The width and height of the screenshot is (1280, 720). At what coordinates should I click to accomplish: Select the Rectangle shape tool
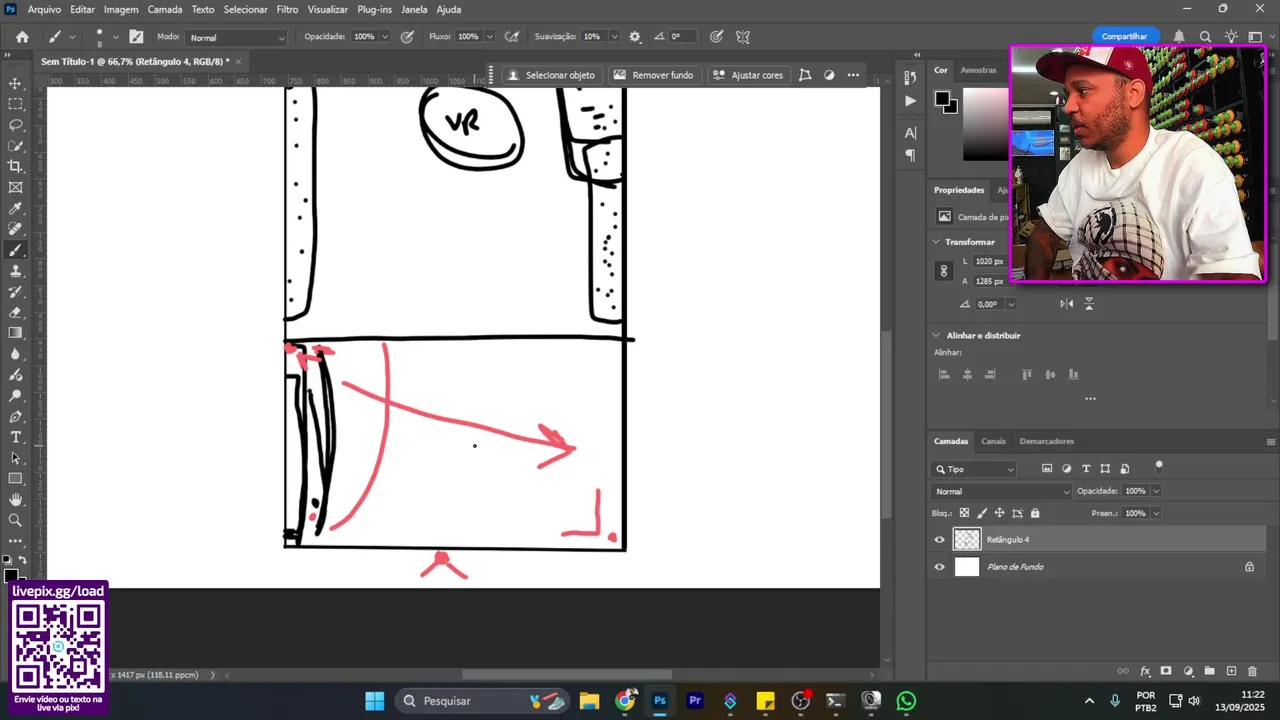(x=15, y=479)
